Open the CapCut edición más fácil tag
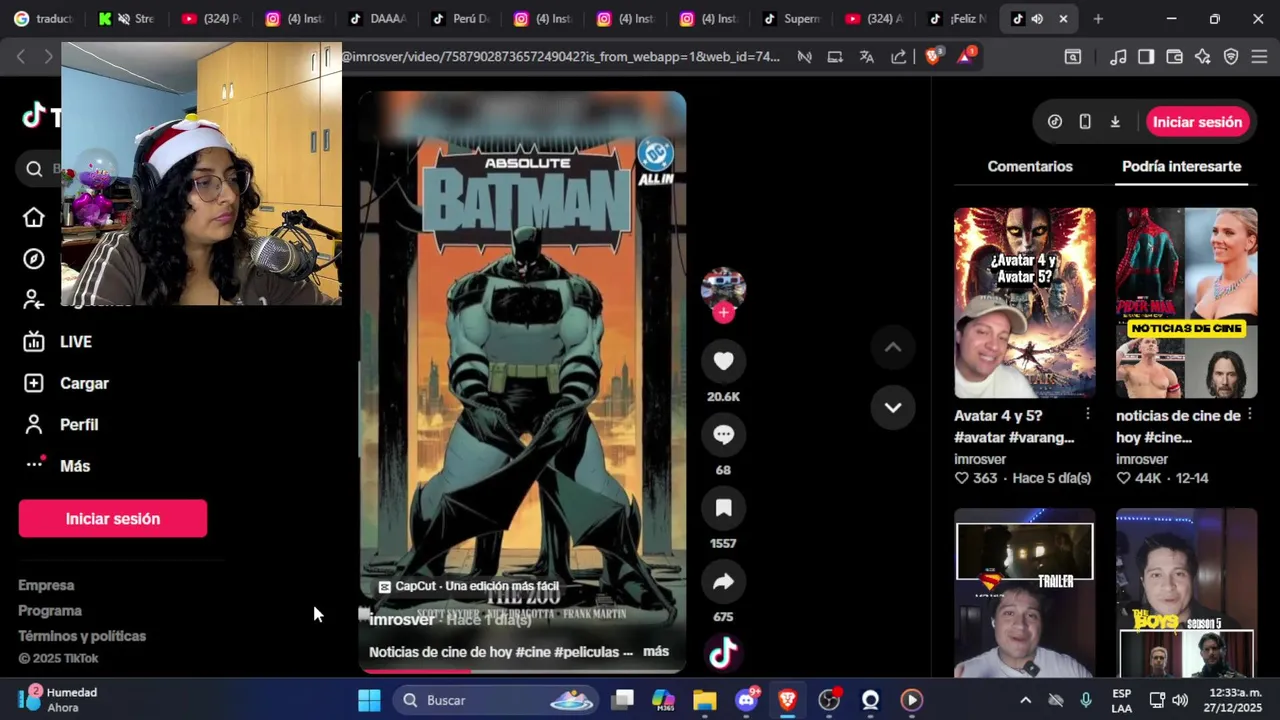The image size is (1280, 720). click(467, 586)
